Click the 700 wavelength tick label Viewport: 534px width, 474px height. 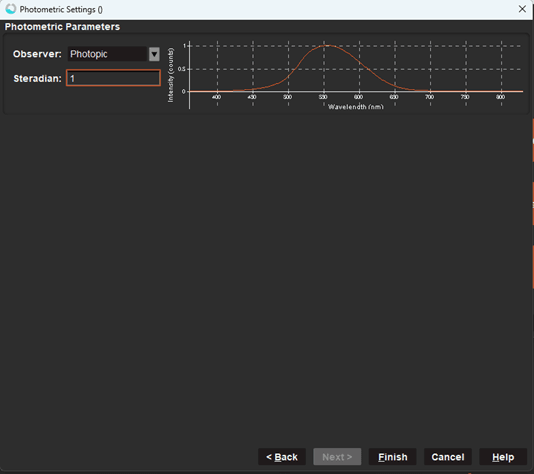tap(429, 97)
